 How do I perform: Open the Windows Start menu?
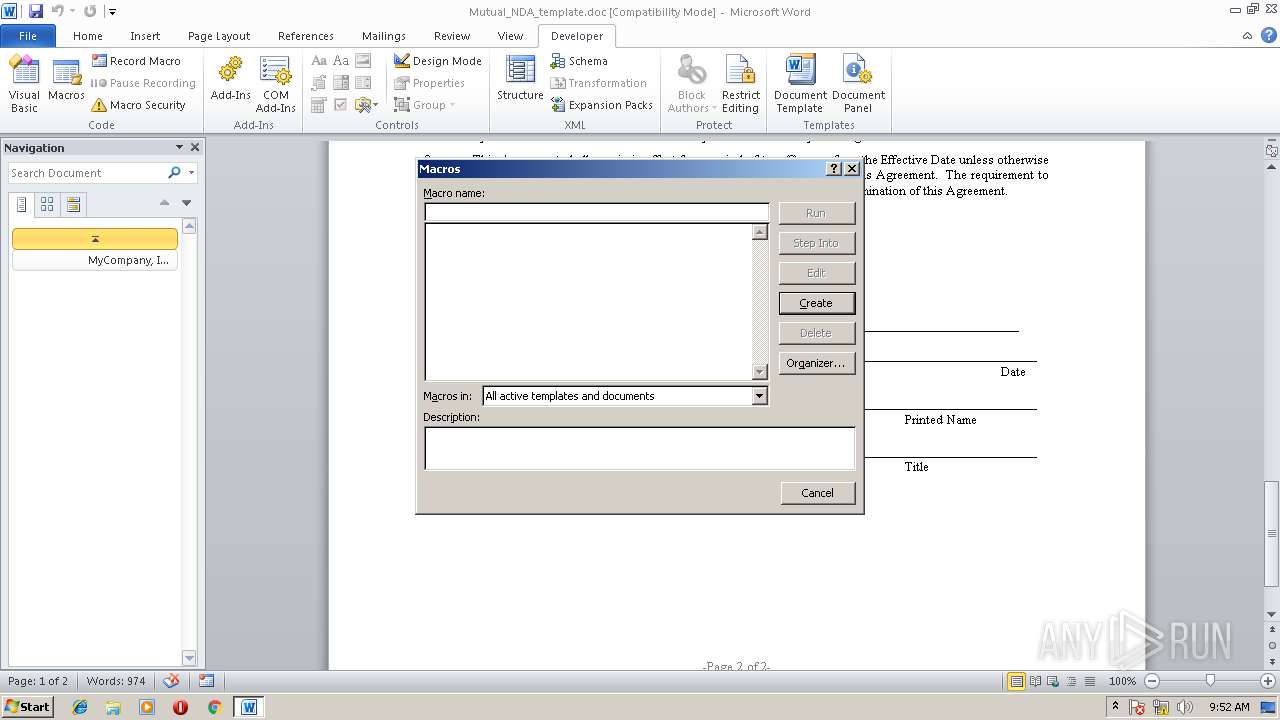tap(27, 706)
